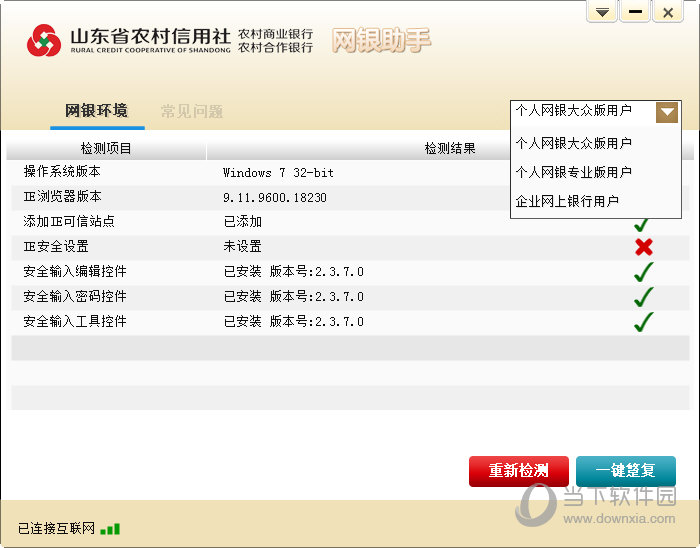Click the 检测项目 column header
The height and width of the screenshot is (548, 700).
coord(106,148)
